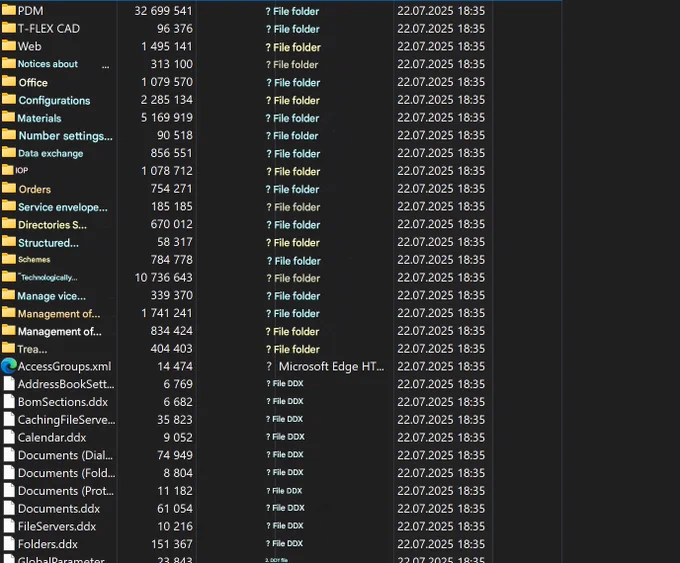
Task: Click the size value 10 736 643
Action: 163,277
